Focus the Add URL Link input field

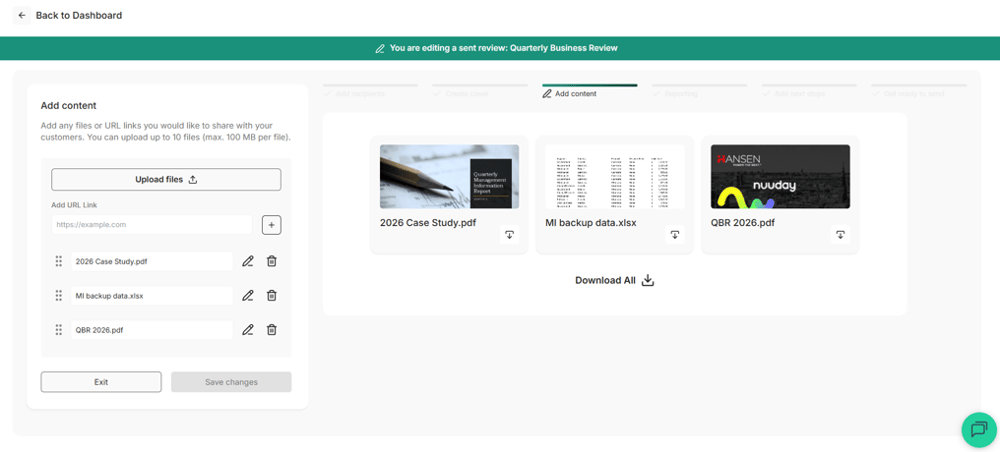(x=152, y=224)
